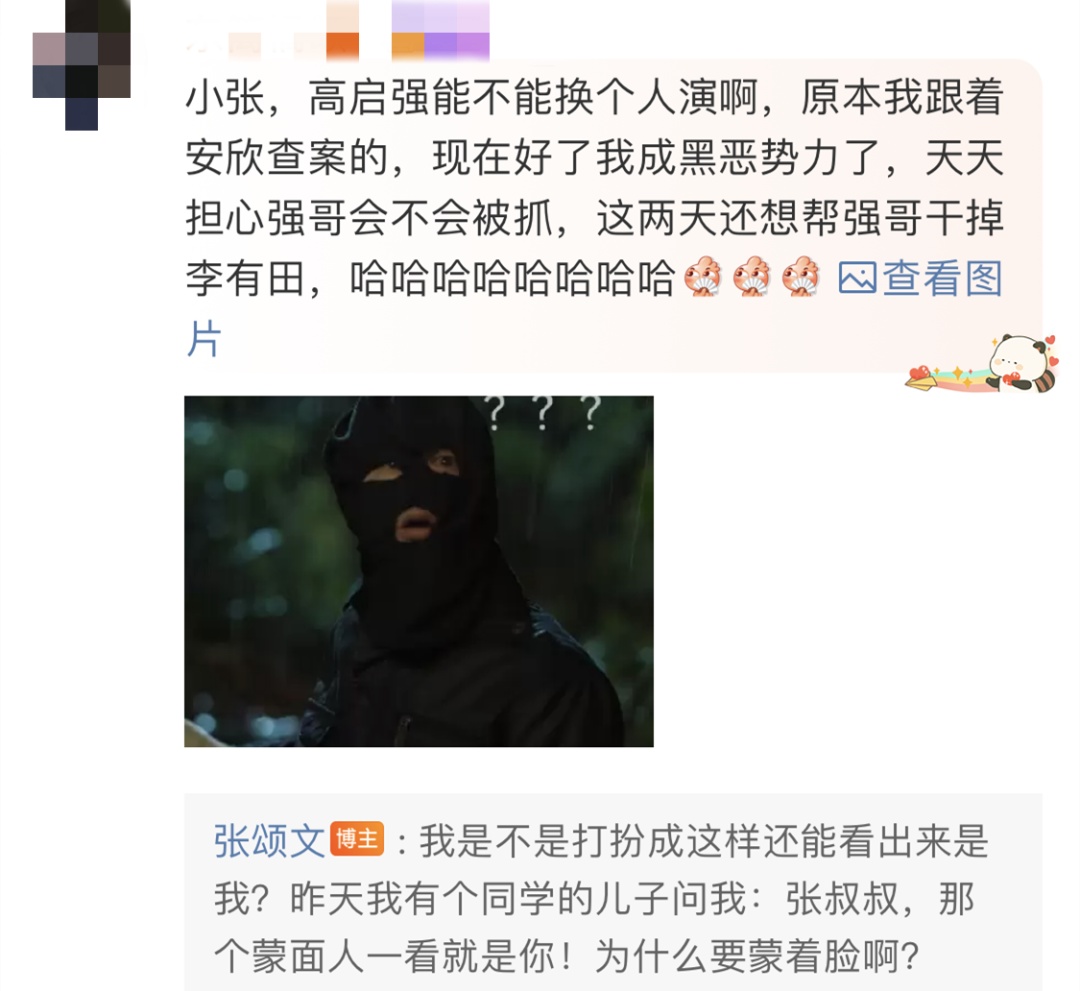Open the 查看图片 link text
Screen dimensions: 1080x991
tap(942, 278)
